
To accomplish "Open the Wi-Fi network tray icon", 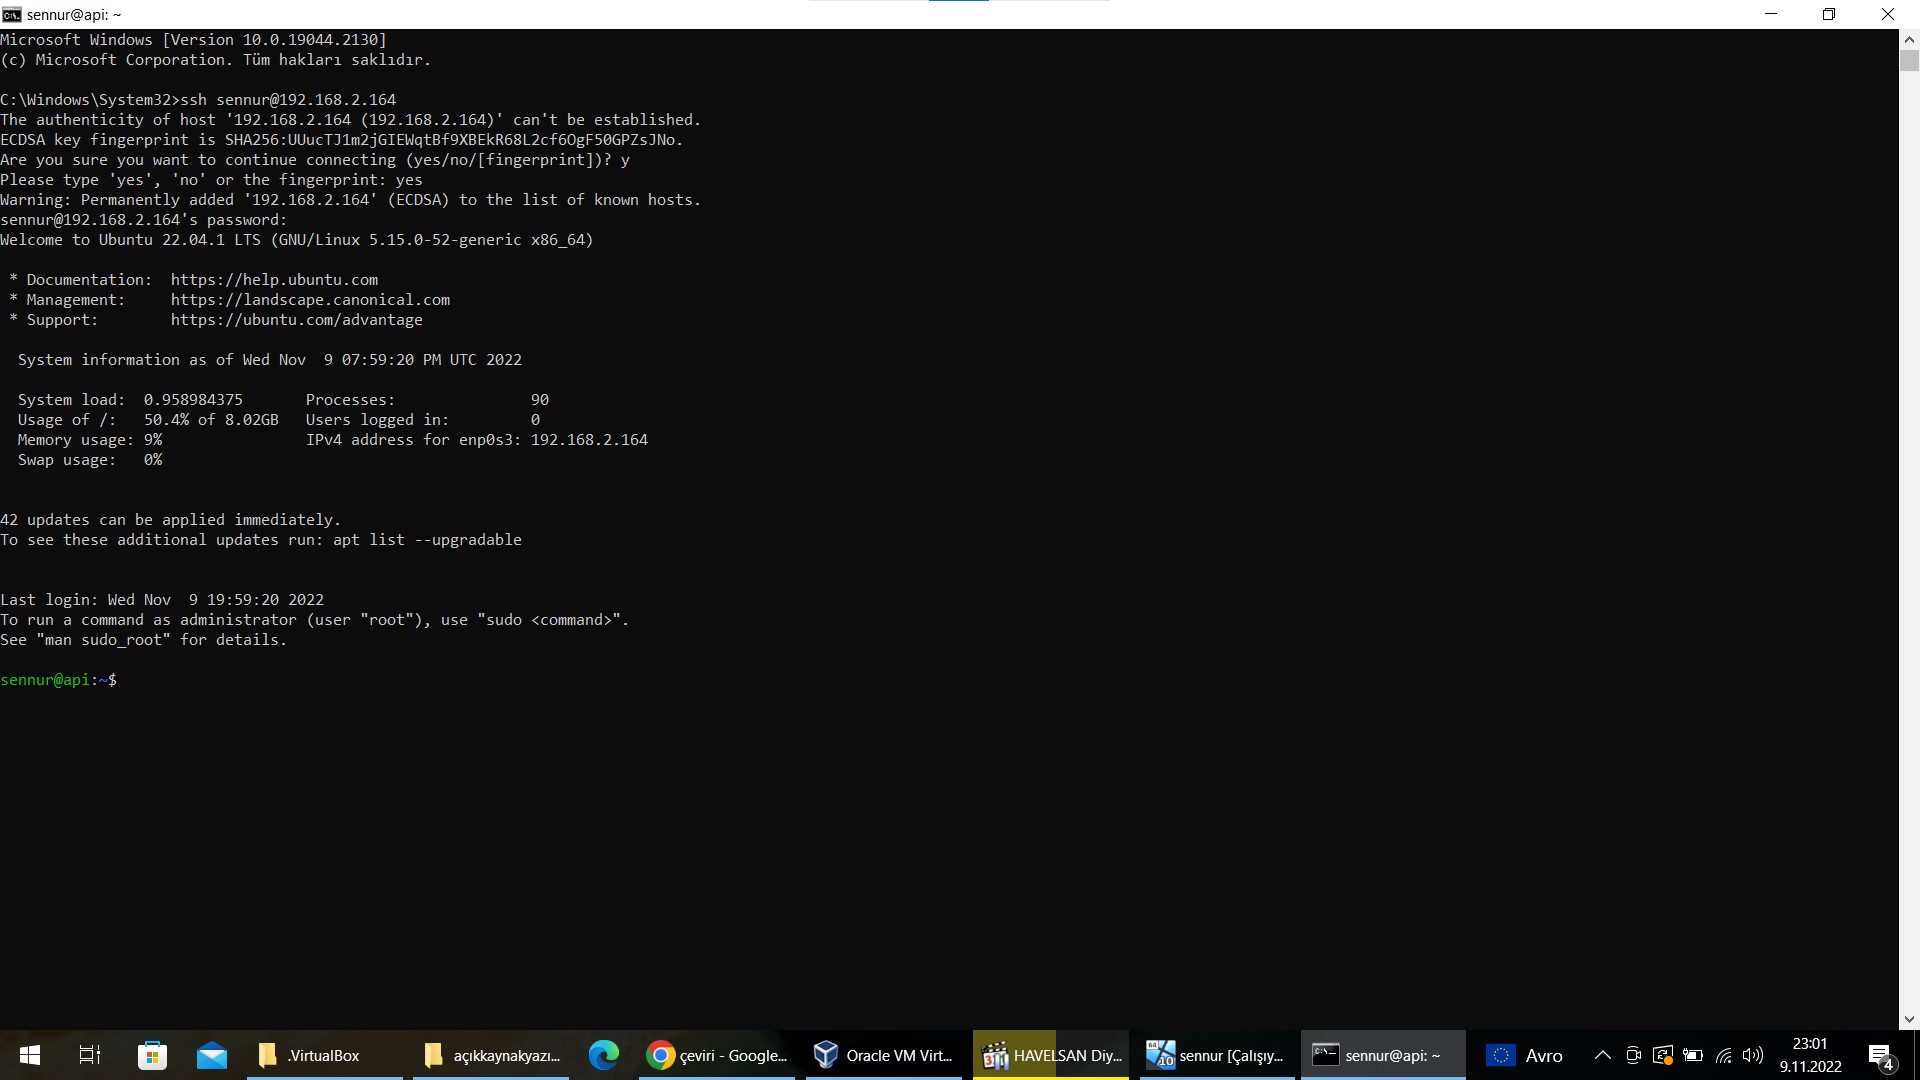I will (x=1723, y=1055).
